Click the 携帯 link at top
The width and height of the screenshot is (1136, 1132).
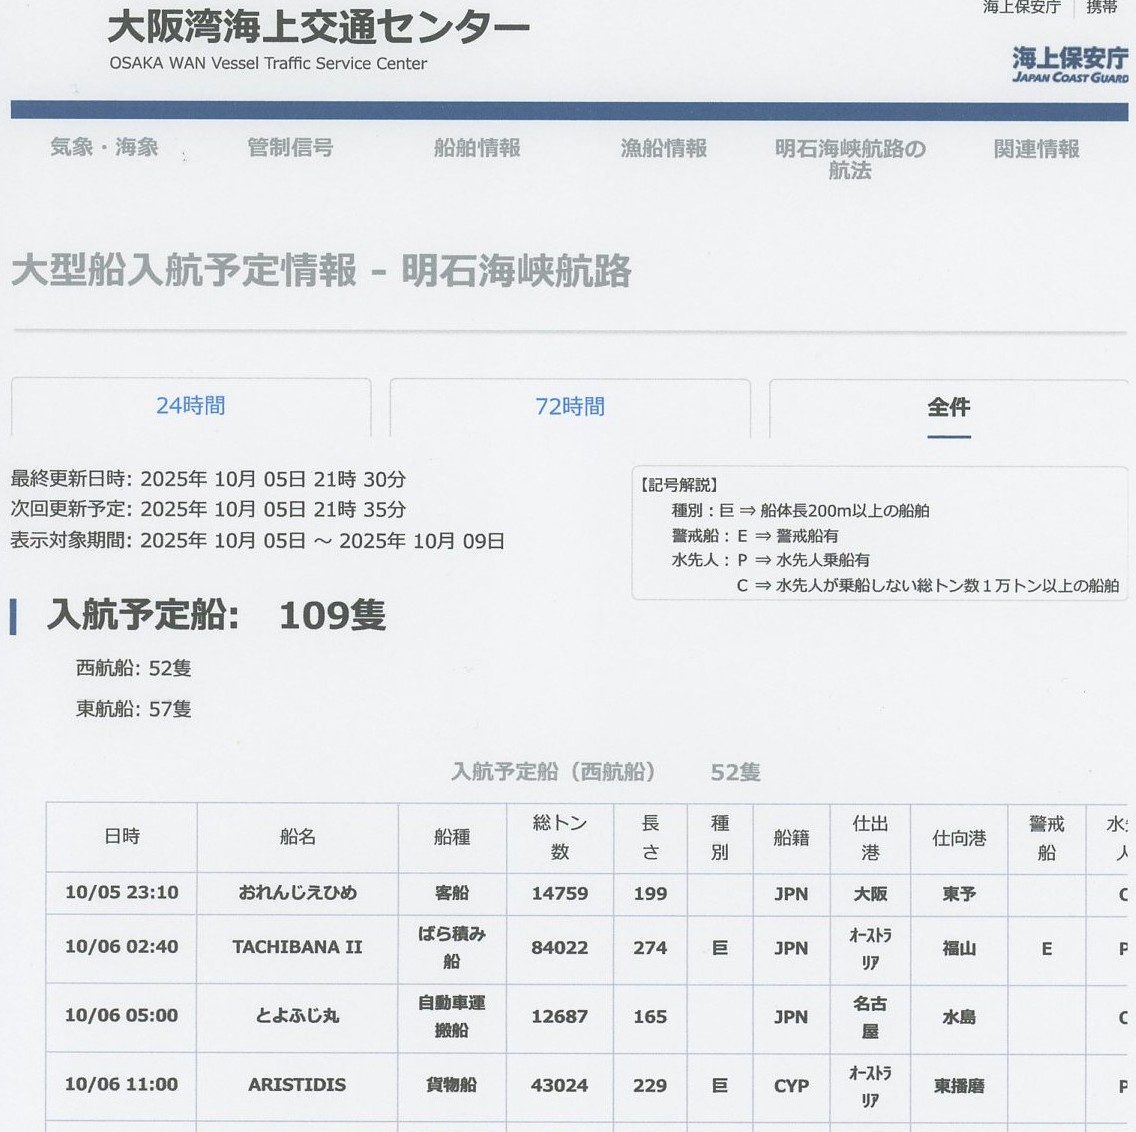click(1101, 8)
